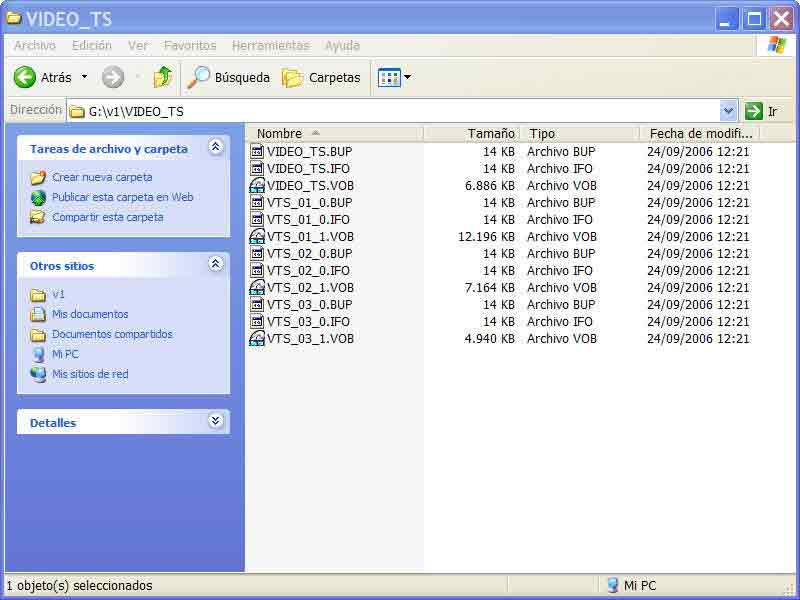800x600 pixels.
Task: Open the Ayuda menu
Action: (x=342, y=45)
